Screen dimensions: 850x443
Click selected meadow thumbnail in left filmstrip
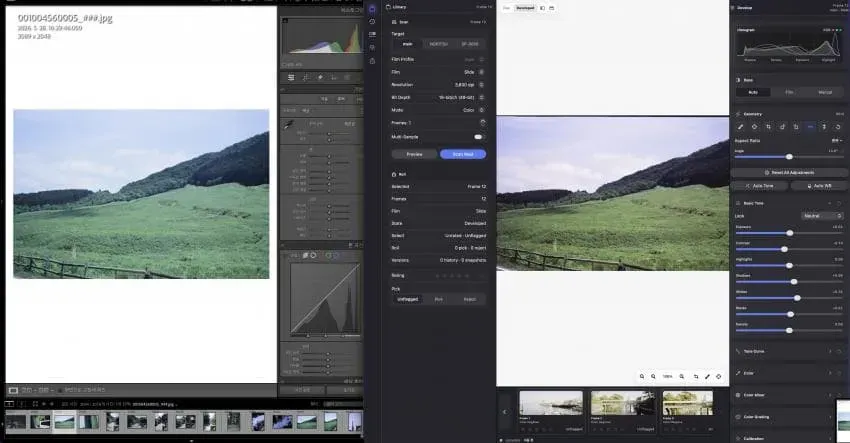tap(65, 422)
